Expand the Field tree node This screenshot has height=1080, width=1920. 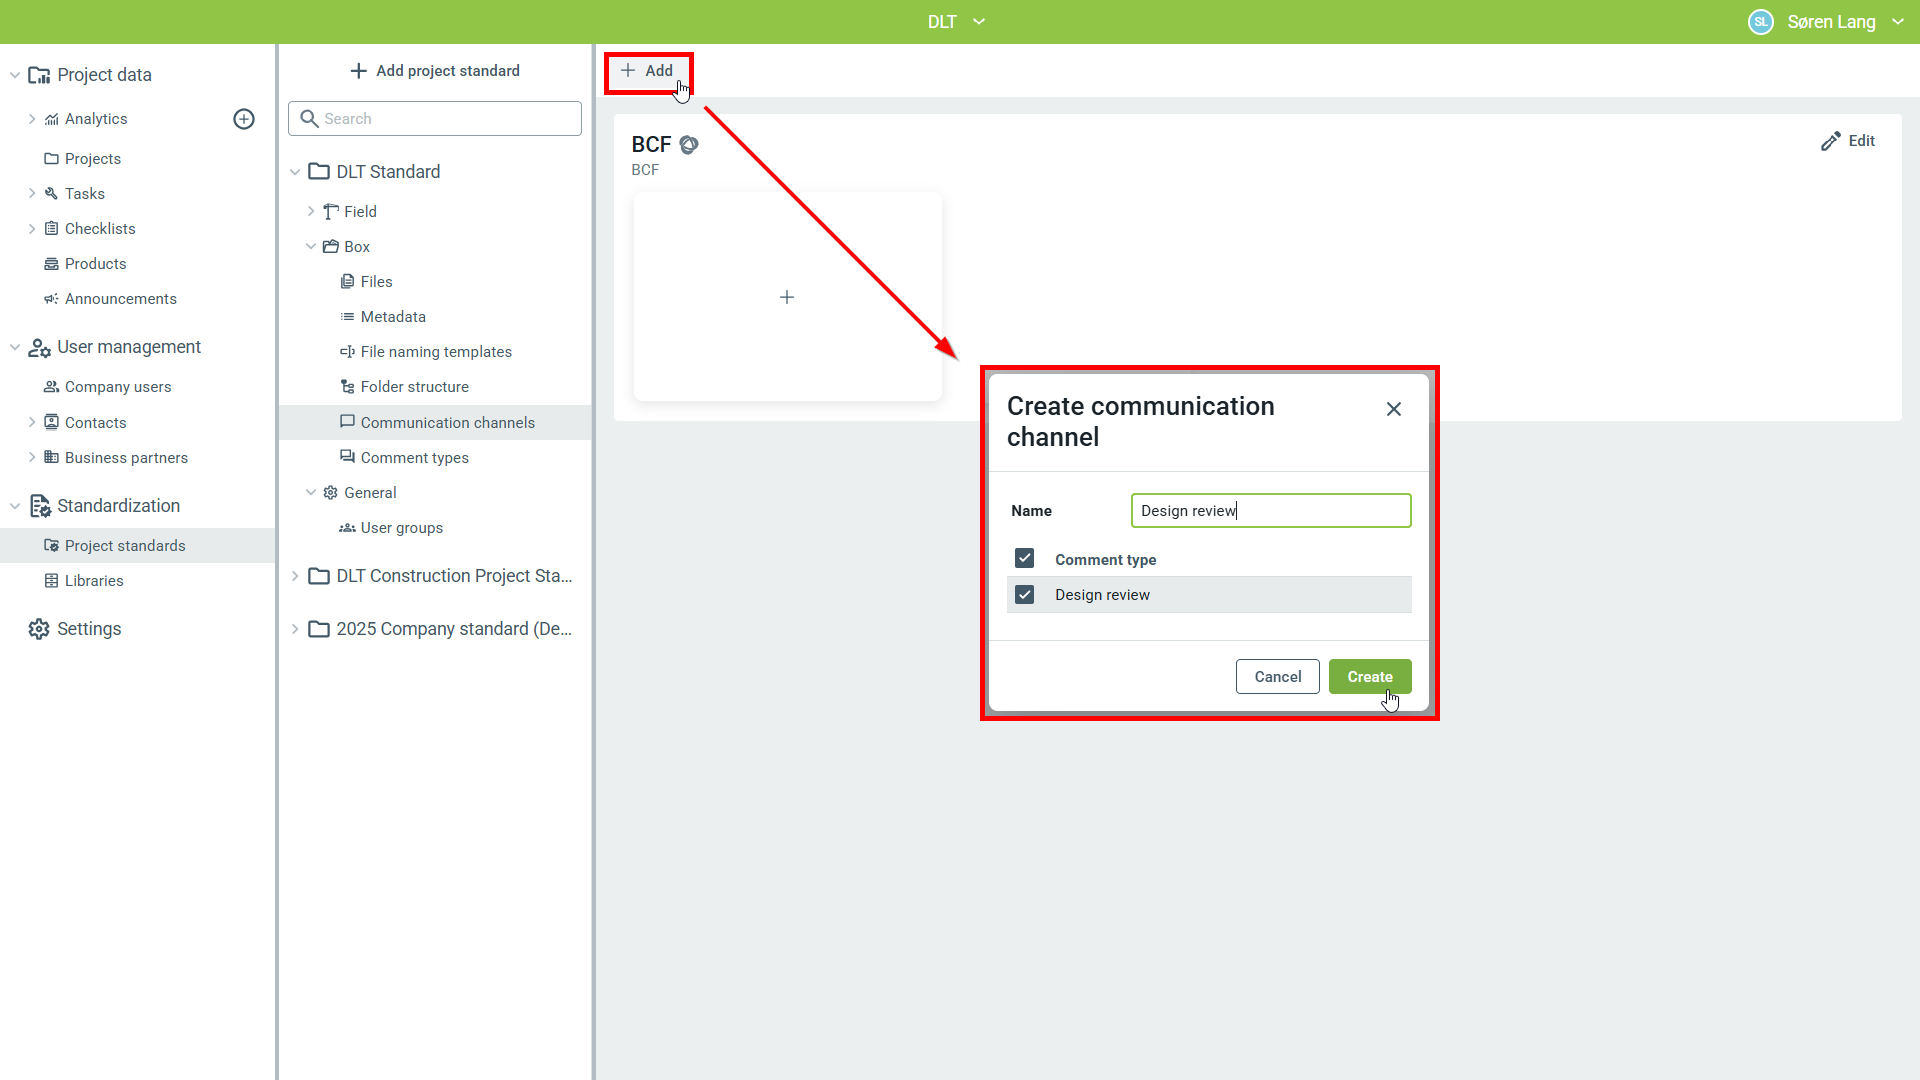click(311, 212)
